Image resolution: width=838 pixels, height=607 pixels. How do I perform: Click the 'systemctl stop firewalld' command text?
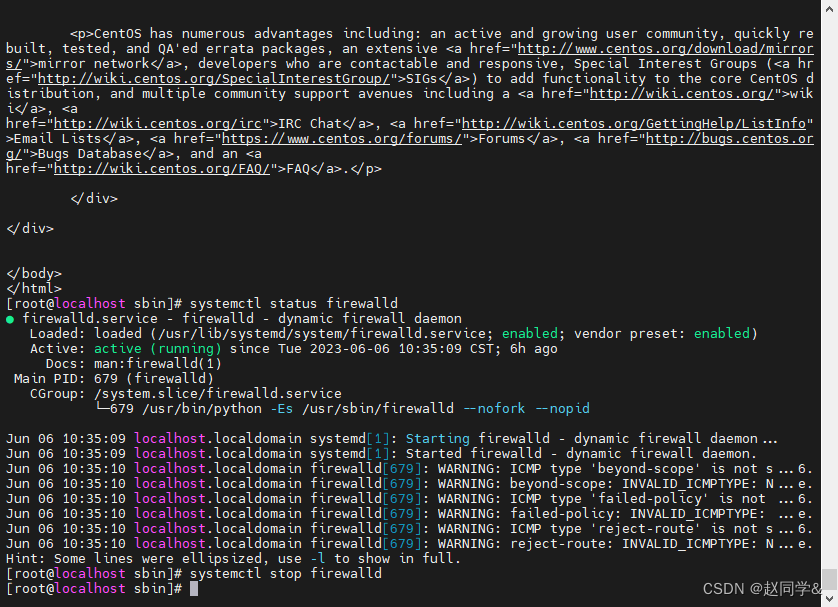point(285,573)
